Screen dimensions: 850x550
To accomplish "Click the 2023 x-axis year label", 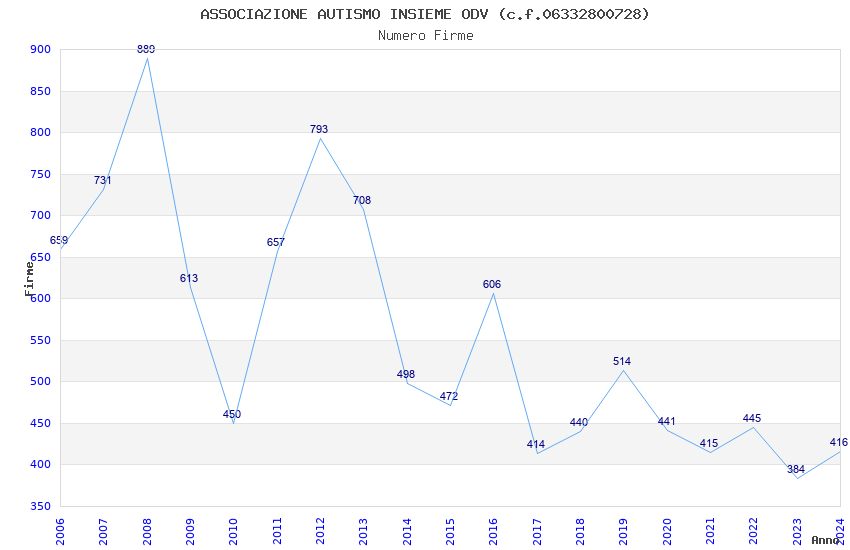I will (x=797, y=531).
